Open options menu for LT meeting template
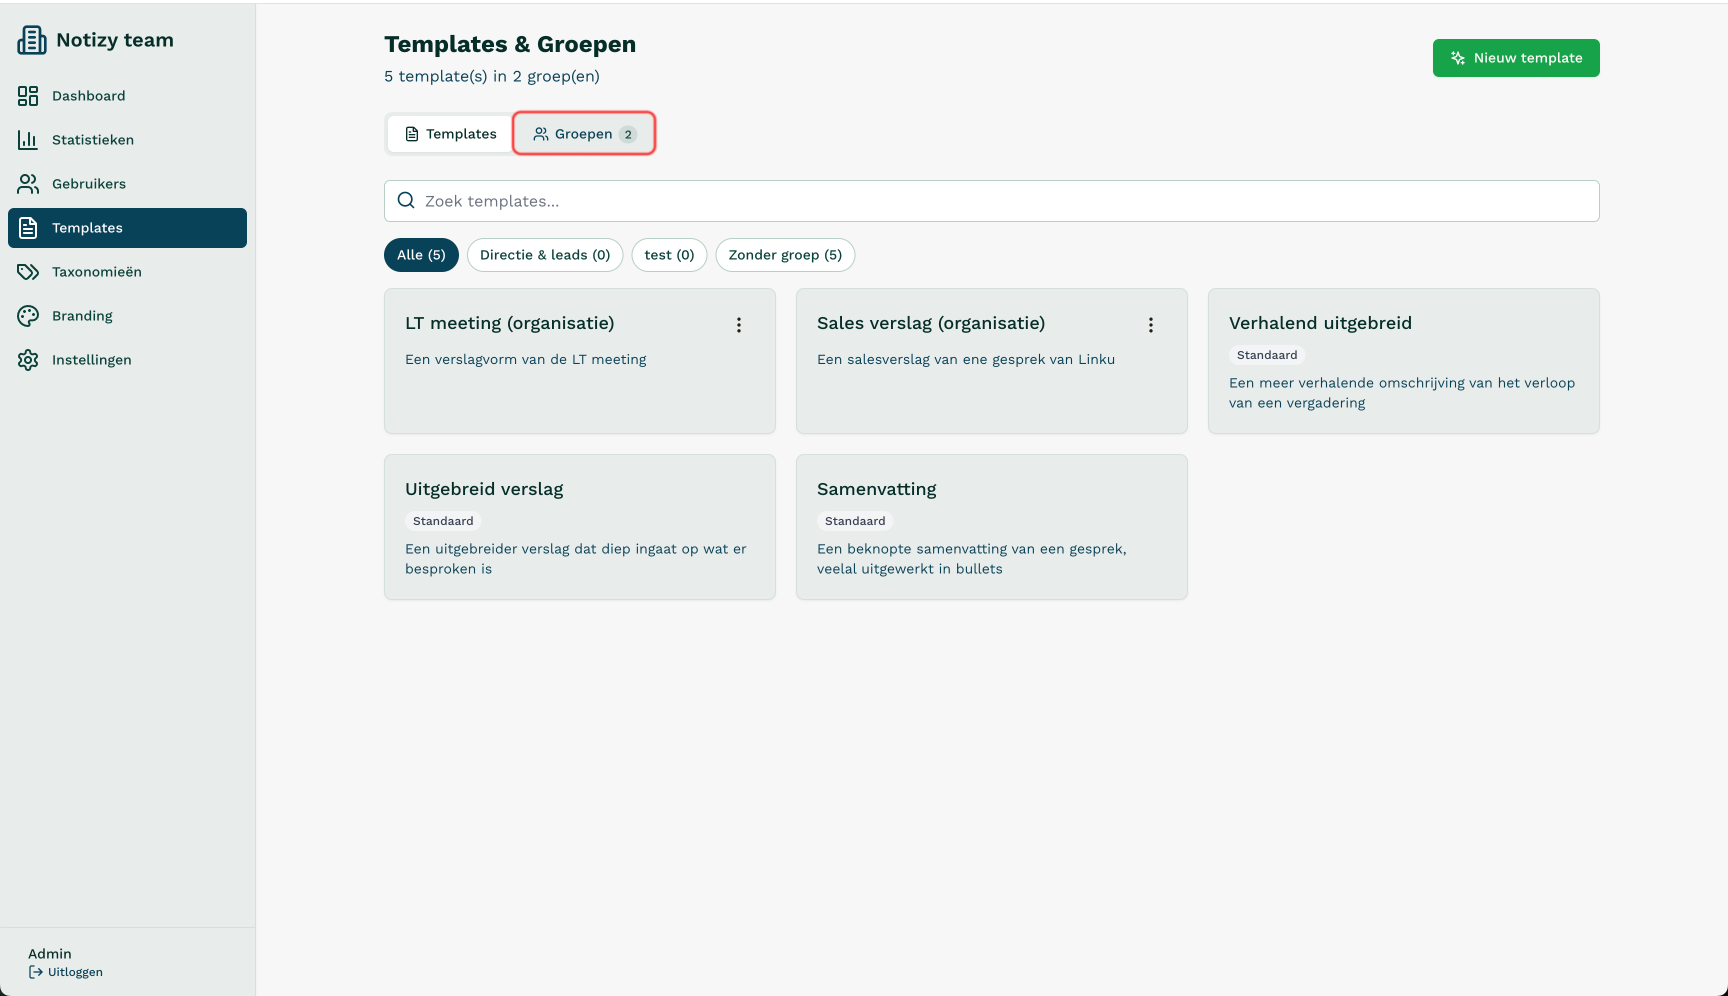 click(x=739, y=325)
